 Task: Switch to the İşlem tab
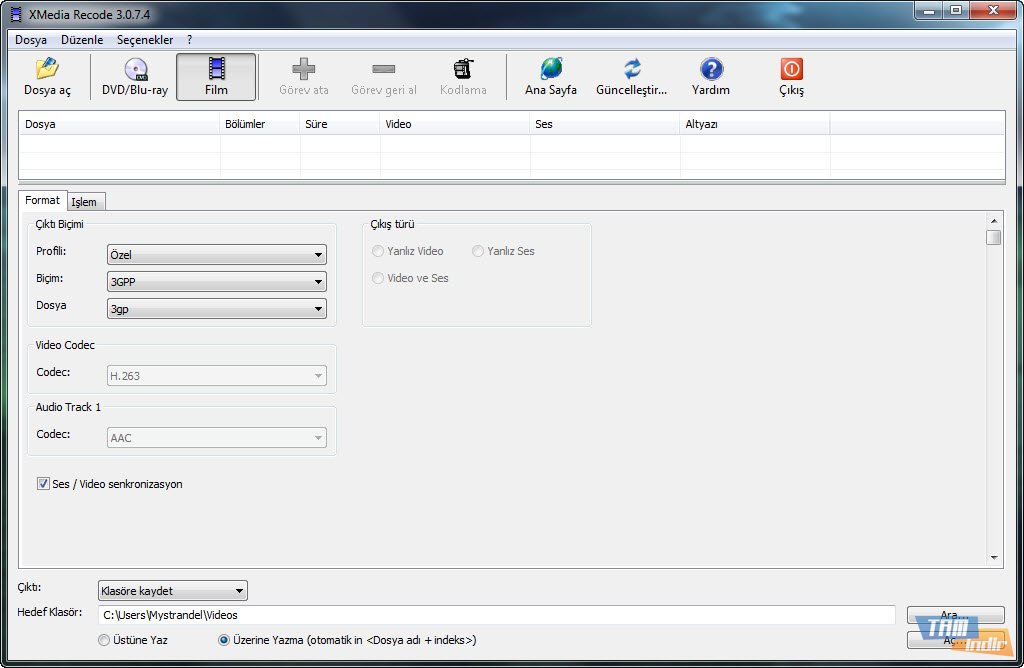click(84, 202)
